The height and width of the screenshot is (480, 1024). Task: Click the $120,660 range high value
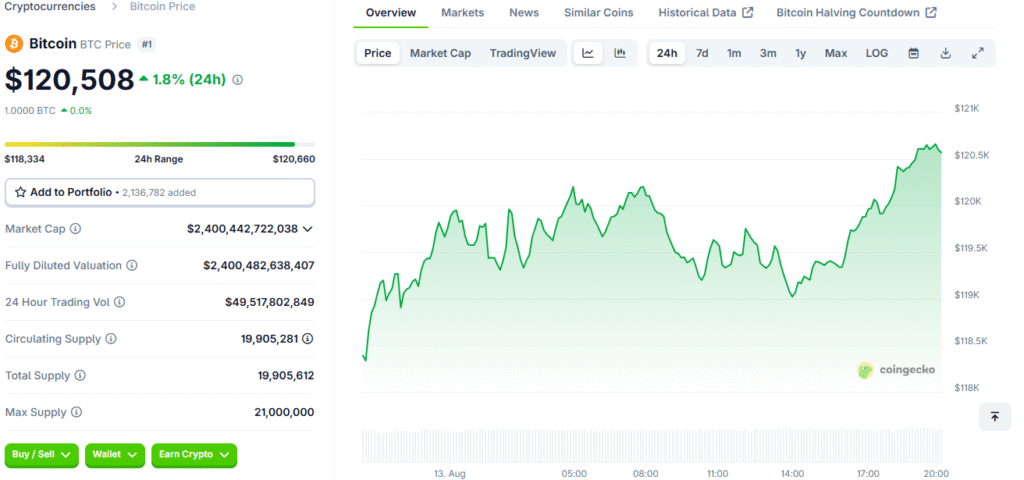[294, 159]
